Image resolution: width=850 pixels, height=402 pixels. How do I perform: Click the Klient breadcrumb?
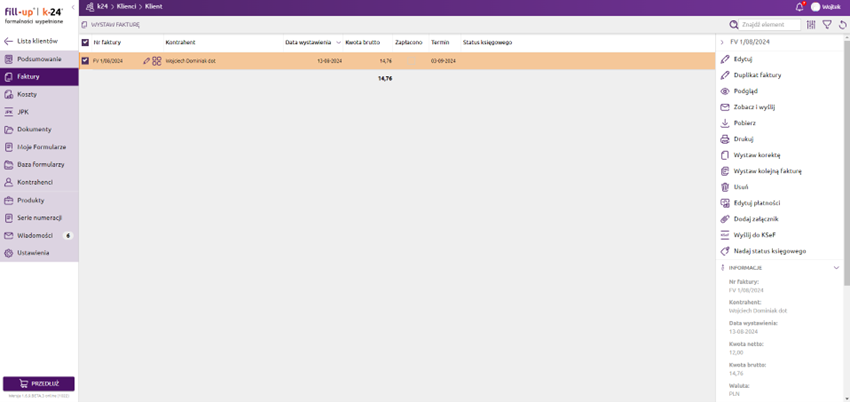point(153,7)
